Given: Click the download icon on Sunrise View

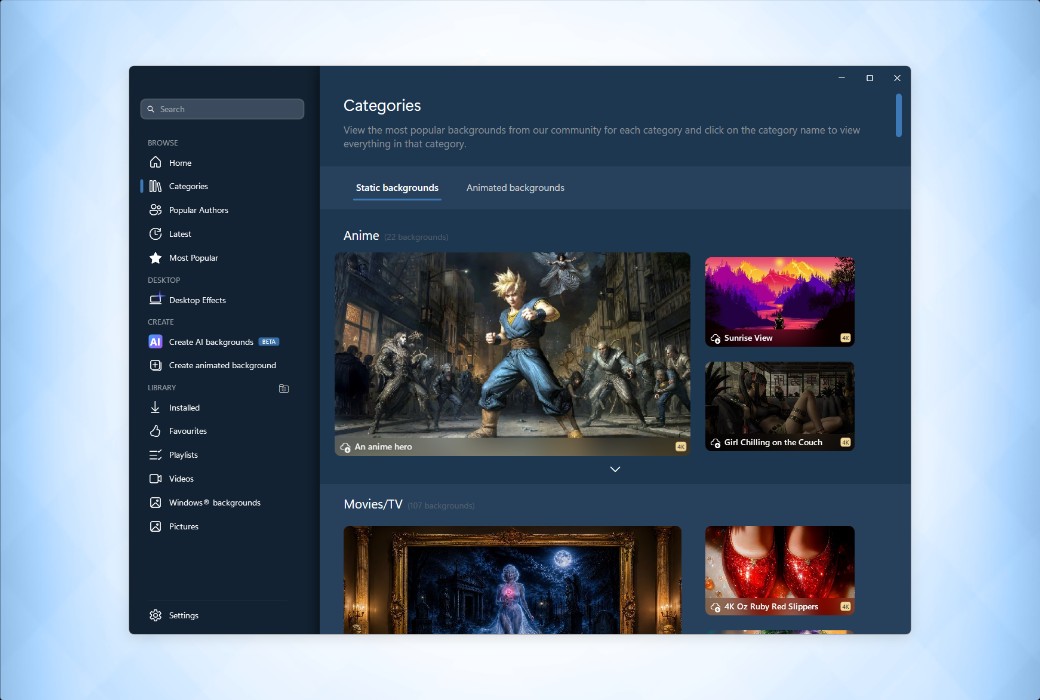Looking at the screenshot, I should coord(715,338).
